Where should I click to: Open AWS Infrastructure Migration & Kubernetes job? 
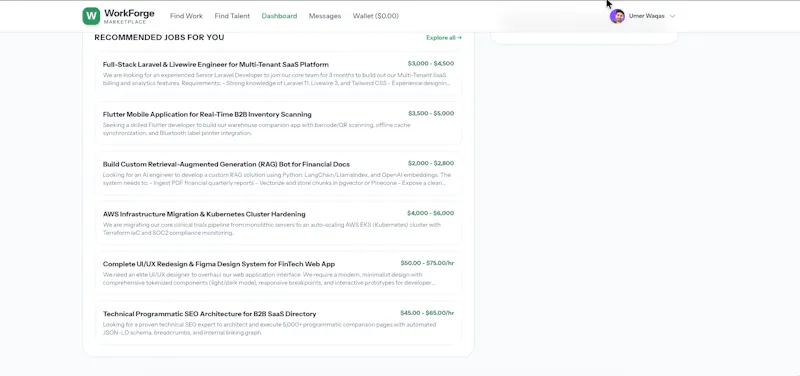point(204,214)
